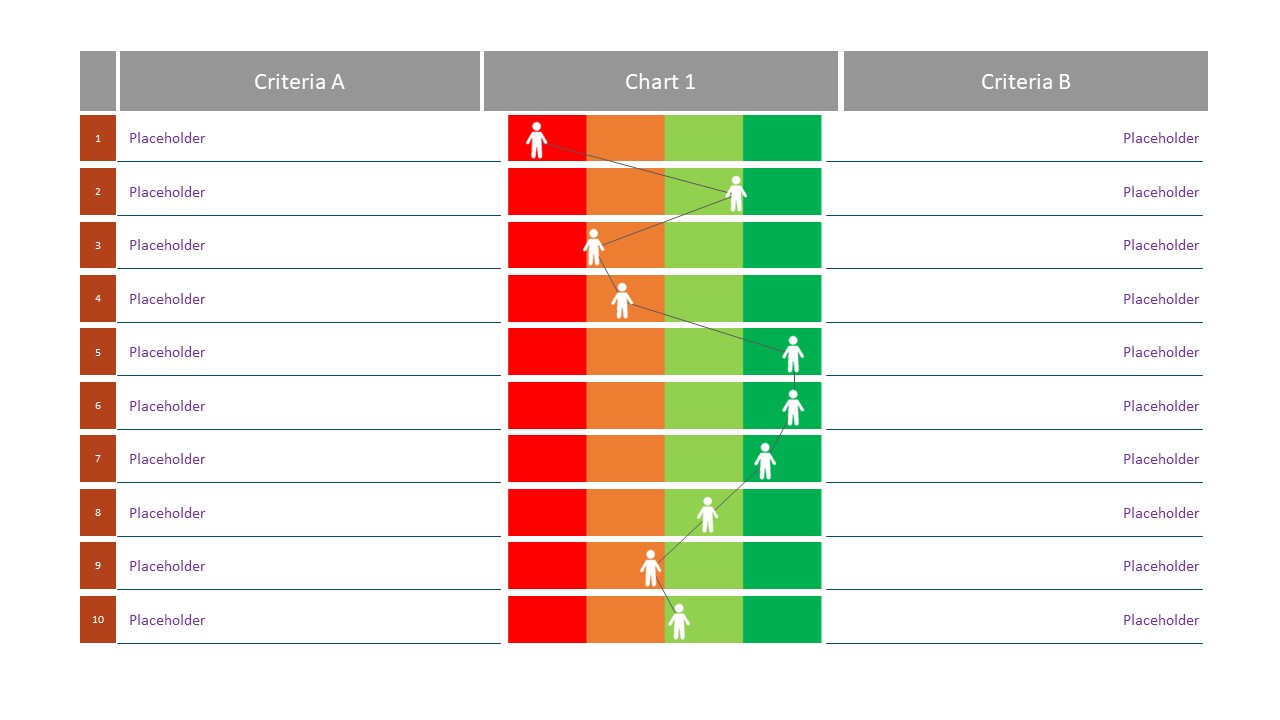Select the Criteria B header

(1025, 82)
